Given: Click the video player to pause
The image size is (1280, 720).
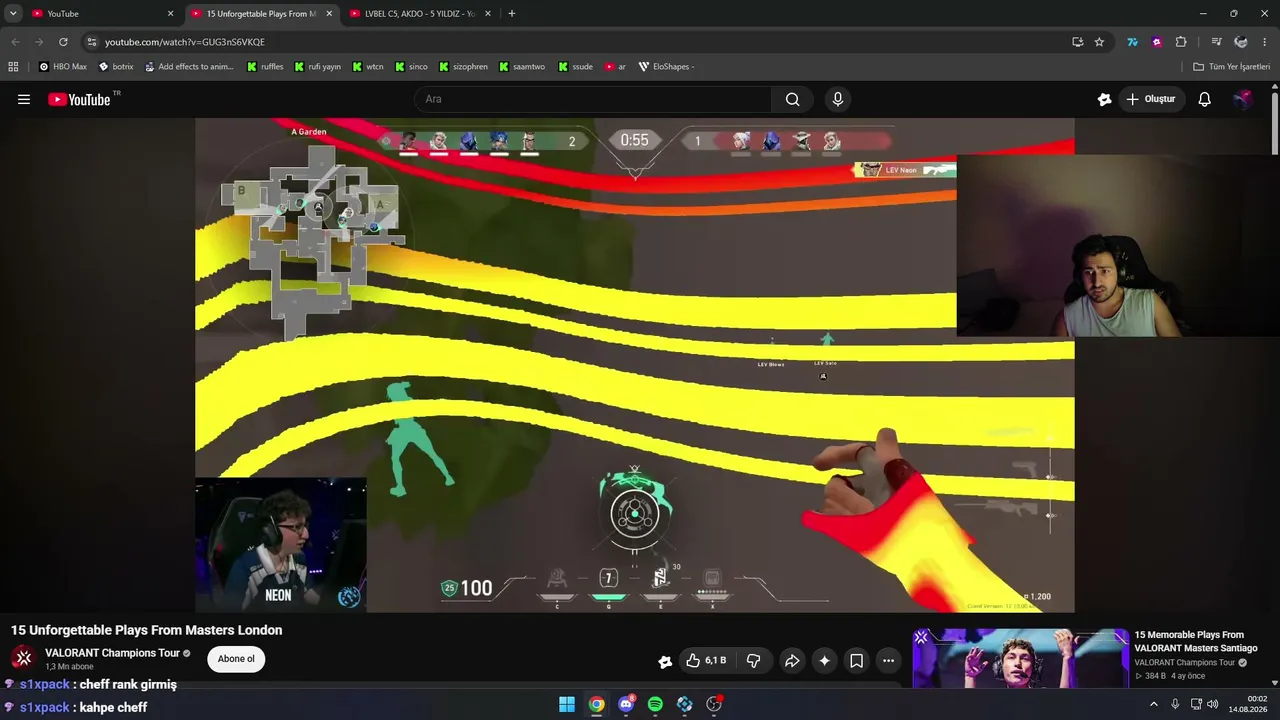Looking at the screenshot, I should coord(635,365).
